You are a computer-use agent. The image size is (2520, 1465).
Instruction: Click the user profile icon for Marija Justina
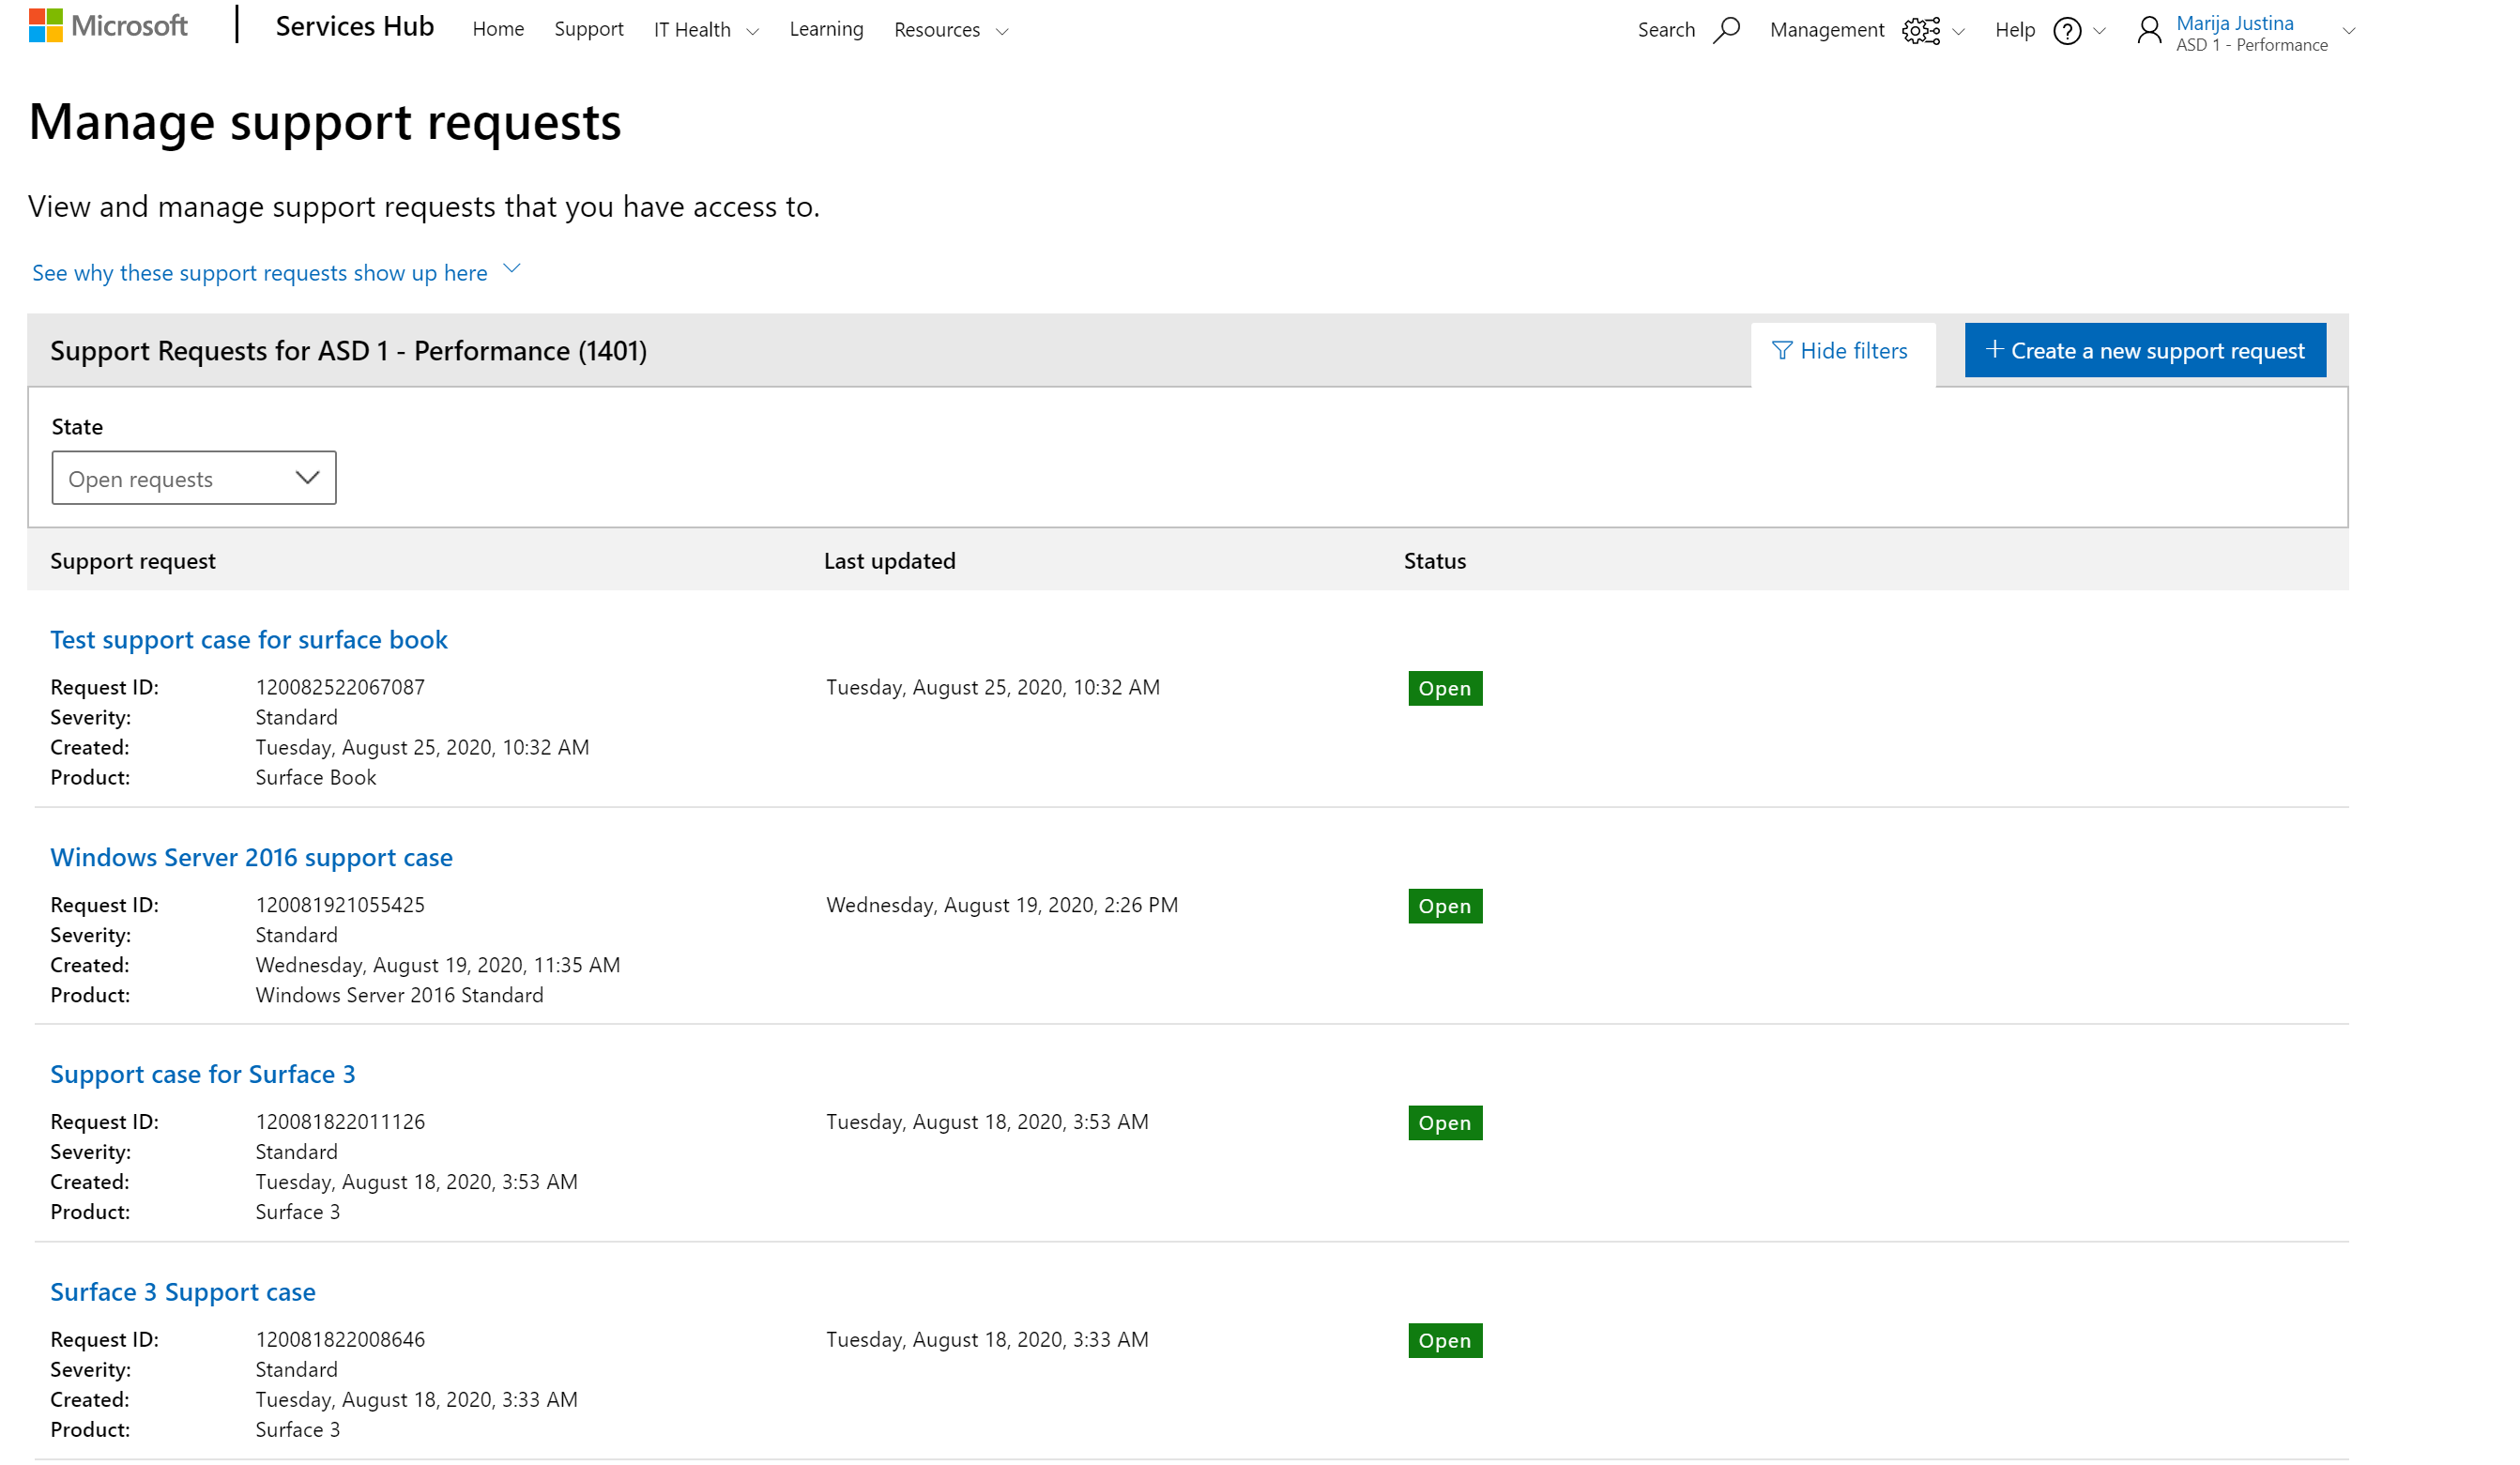2150,30
